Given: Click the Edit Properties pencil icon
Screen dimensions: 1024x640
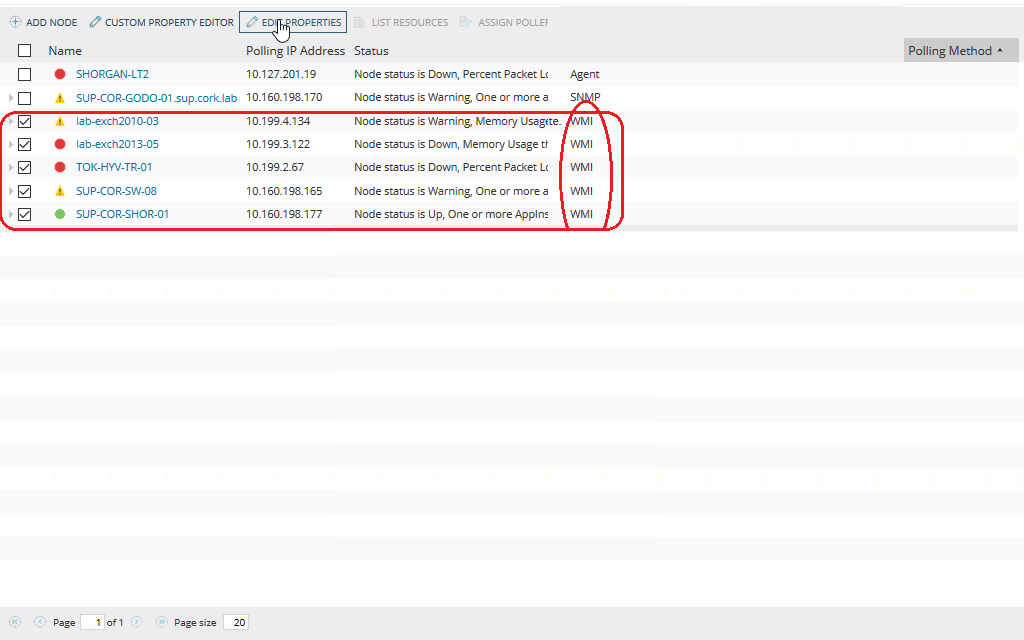Looking at the screenshot, I should 253,21.
